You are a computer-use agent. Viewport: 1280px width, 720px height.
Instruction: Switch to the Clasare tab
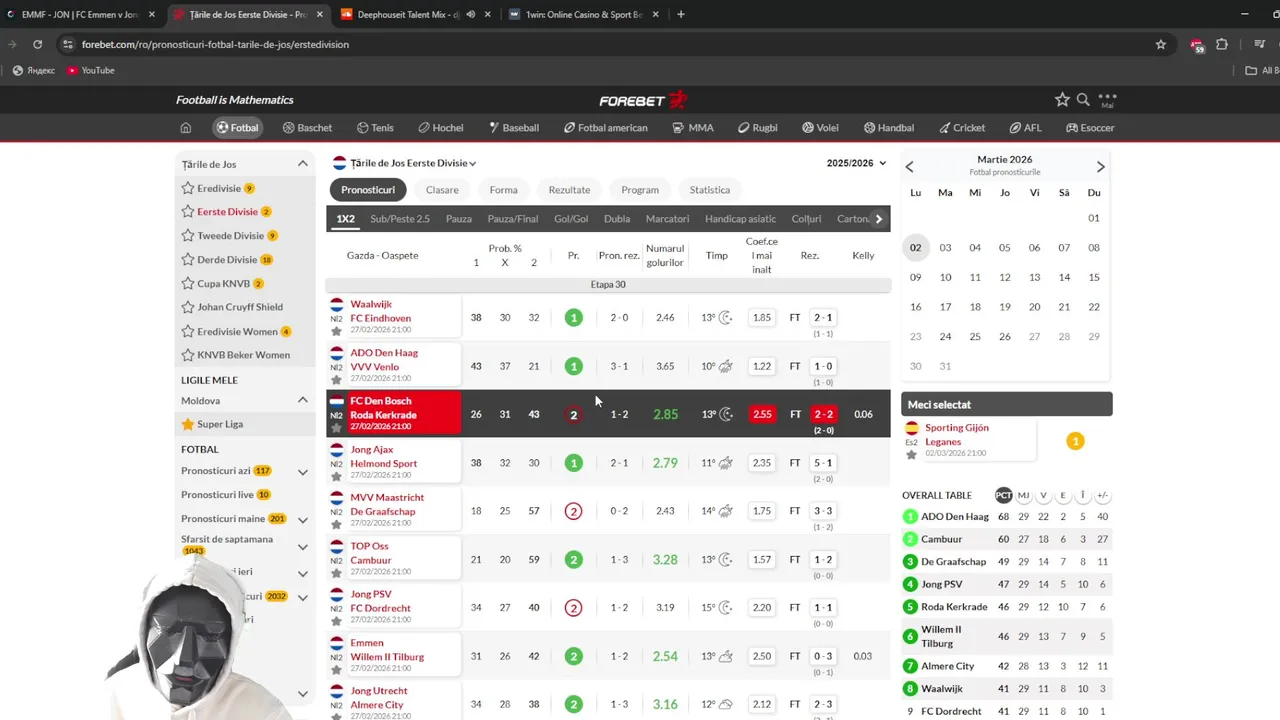[x=442, y=190]
